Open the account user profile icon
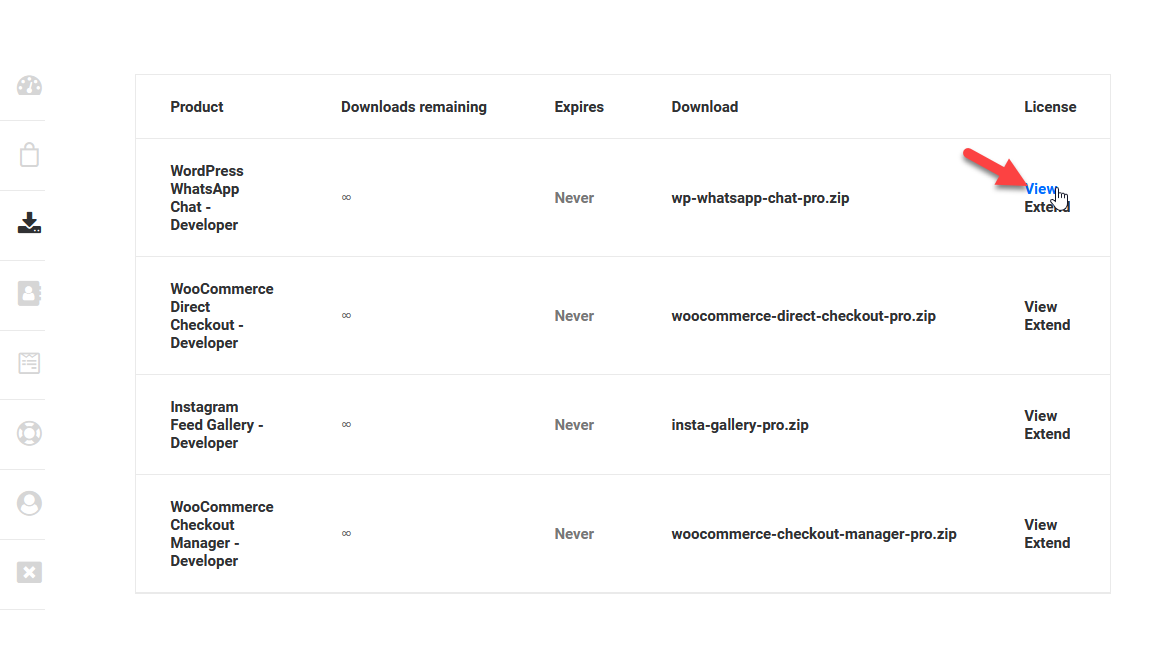 29,503
